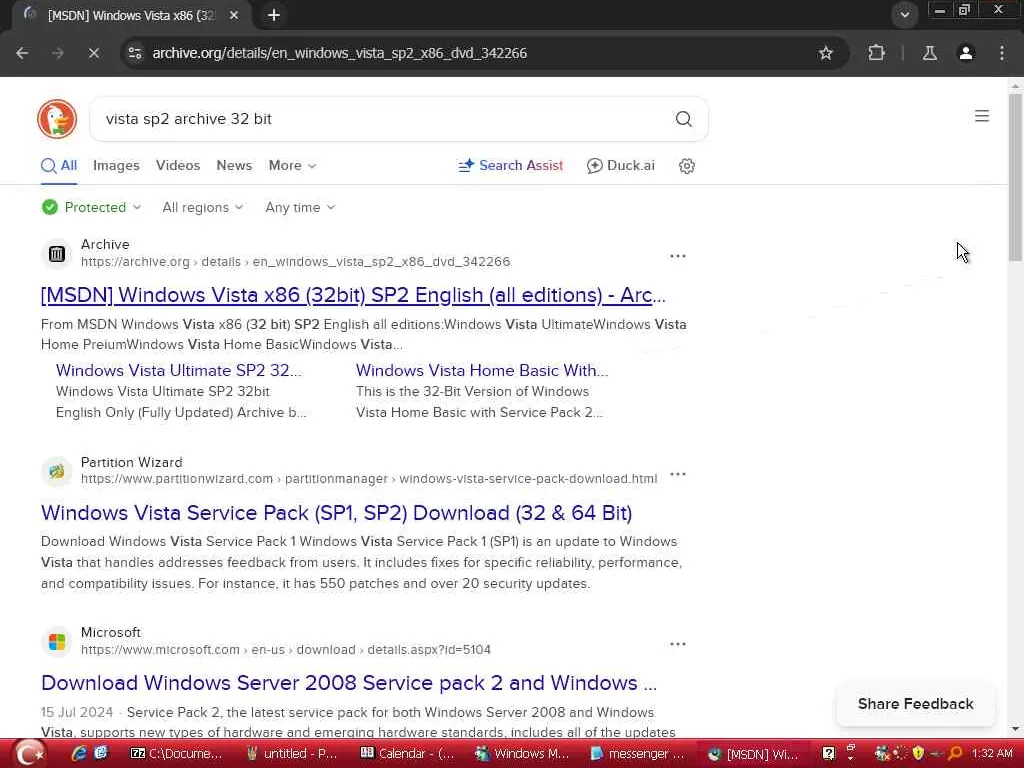Switch to the 7-Zip C:\Docume... taskbar window
The height and width of the screenshot is (768, 1024).
[176, 754]
